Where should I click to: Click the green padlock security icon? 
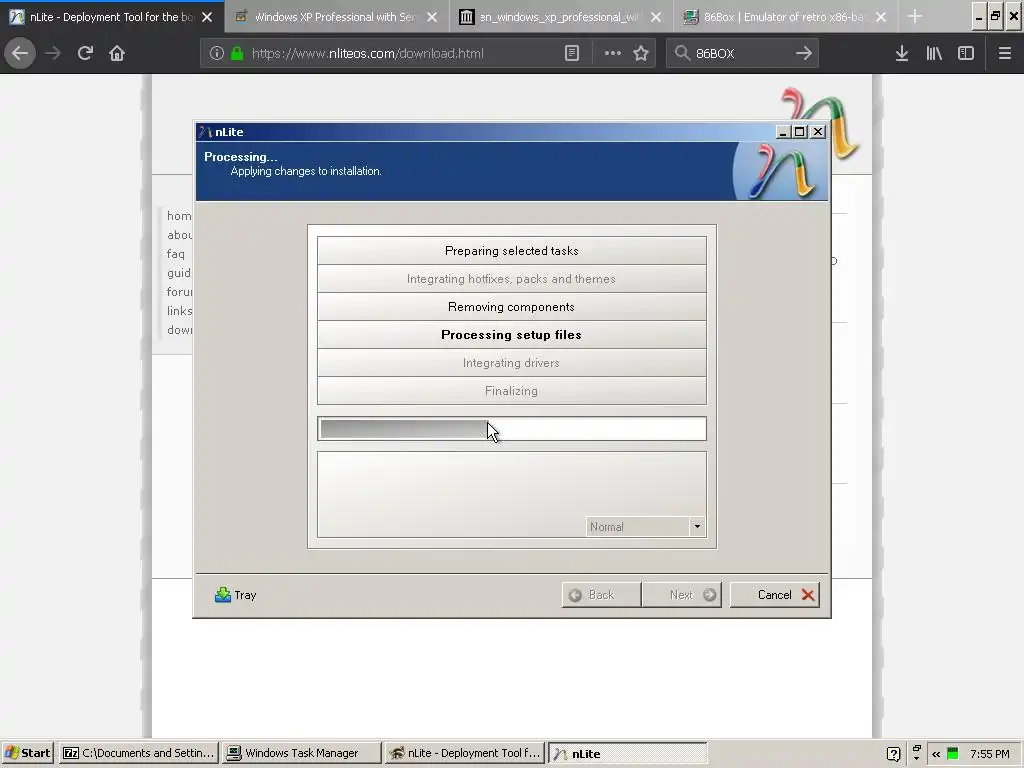[x=237, y=54]
